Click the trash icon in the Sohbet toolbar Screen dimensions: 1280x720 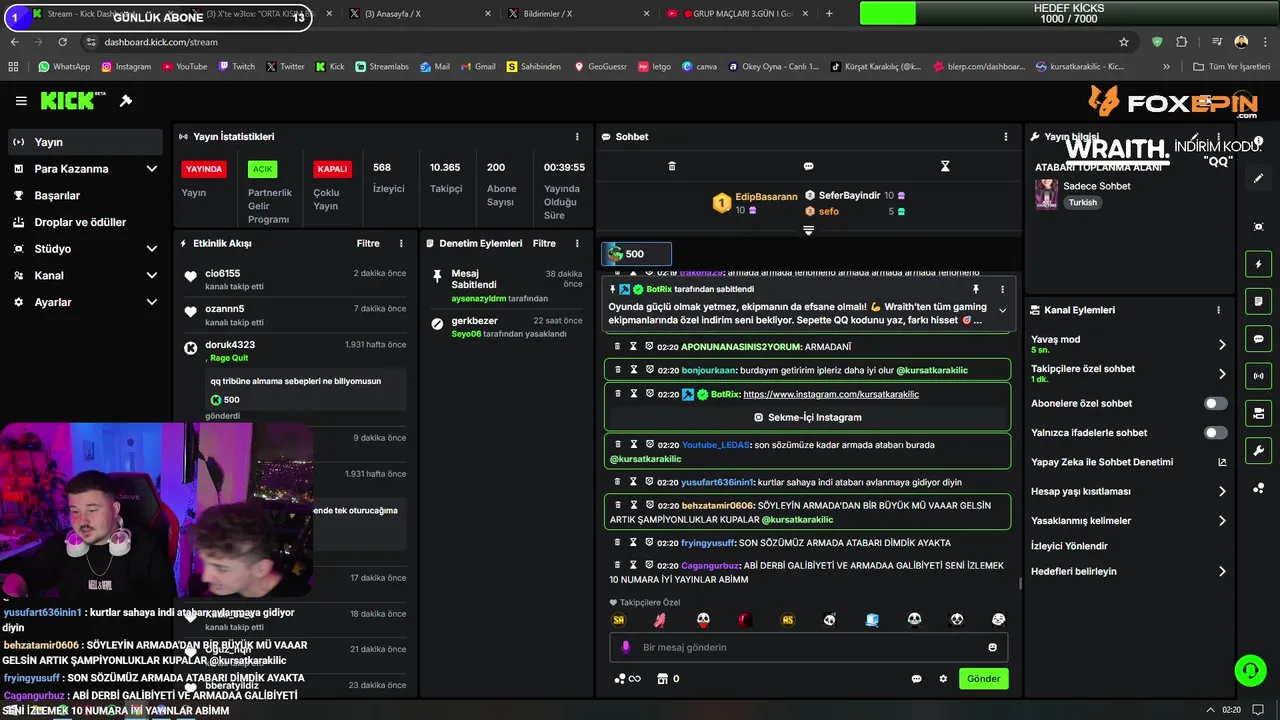tap(672, 166)
